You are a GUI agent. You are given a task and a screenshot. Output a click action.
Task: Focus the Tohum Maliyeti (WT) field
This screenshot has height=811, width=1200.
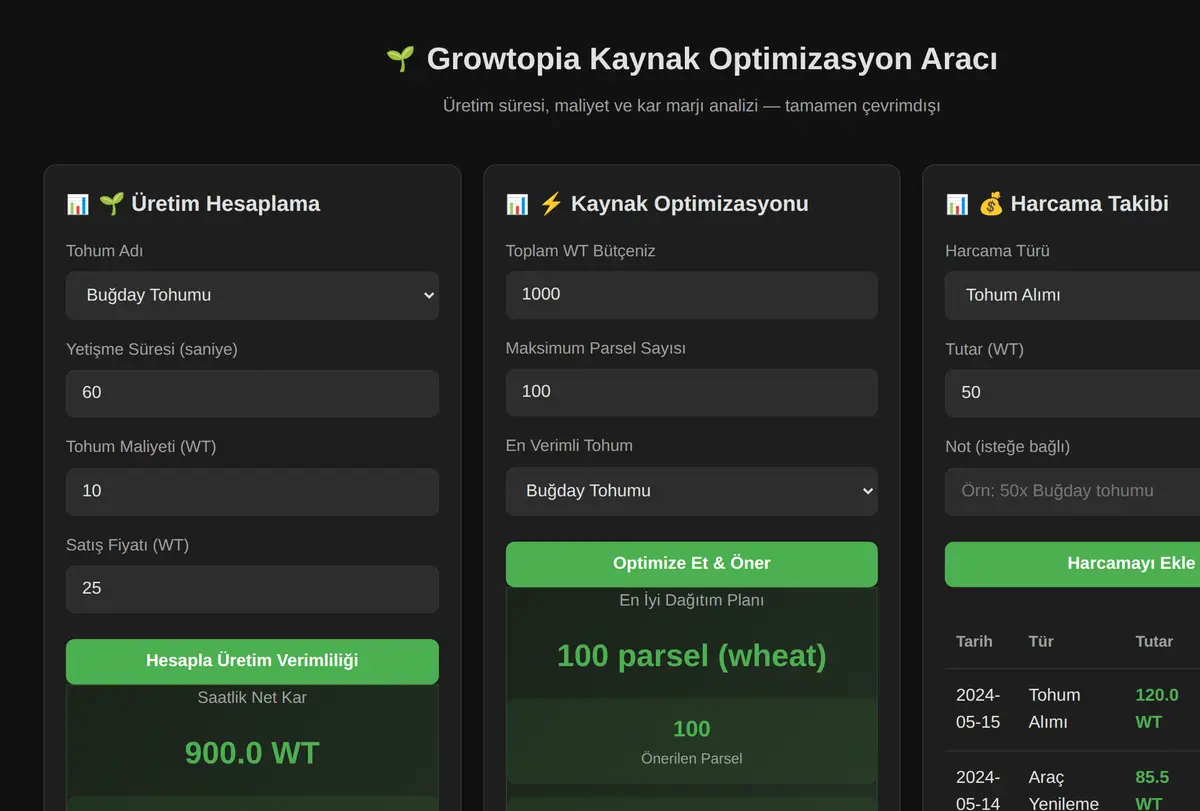coord(252,491)
